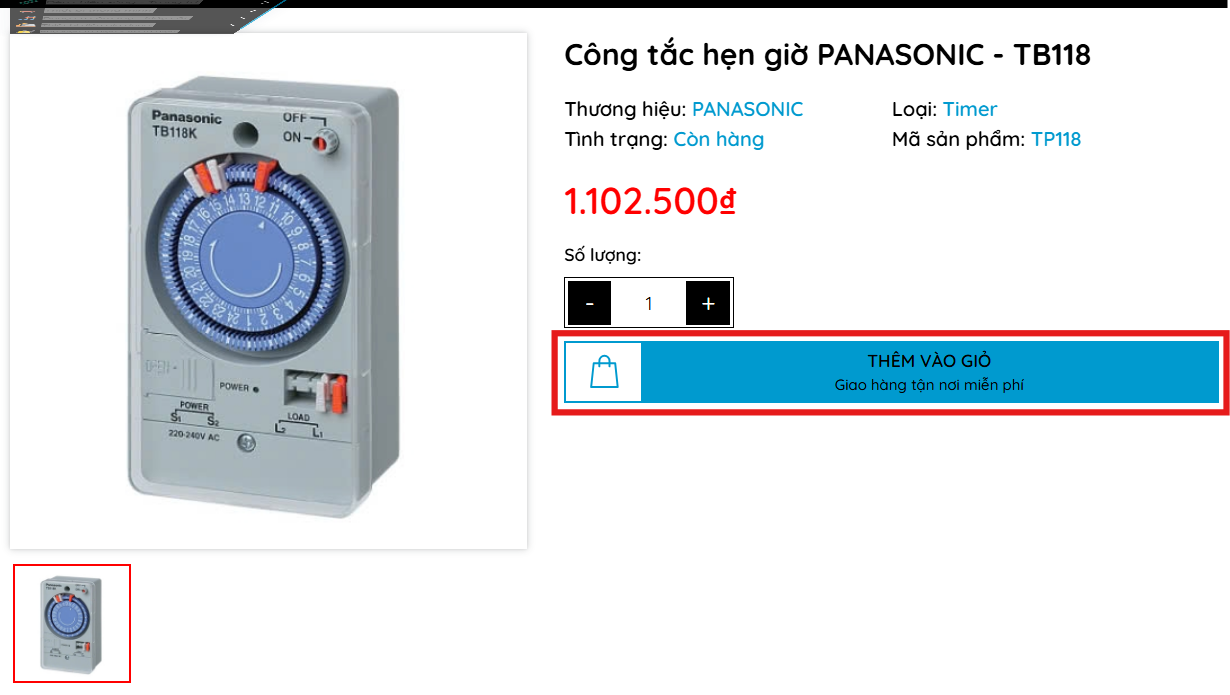
Task: Increase quantity with the plus button
Action: coord(708,303)
